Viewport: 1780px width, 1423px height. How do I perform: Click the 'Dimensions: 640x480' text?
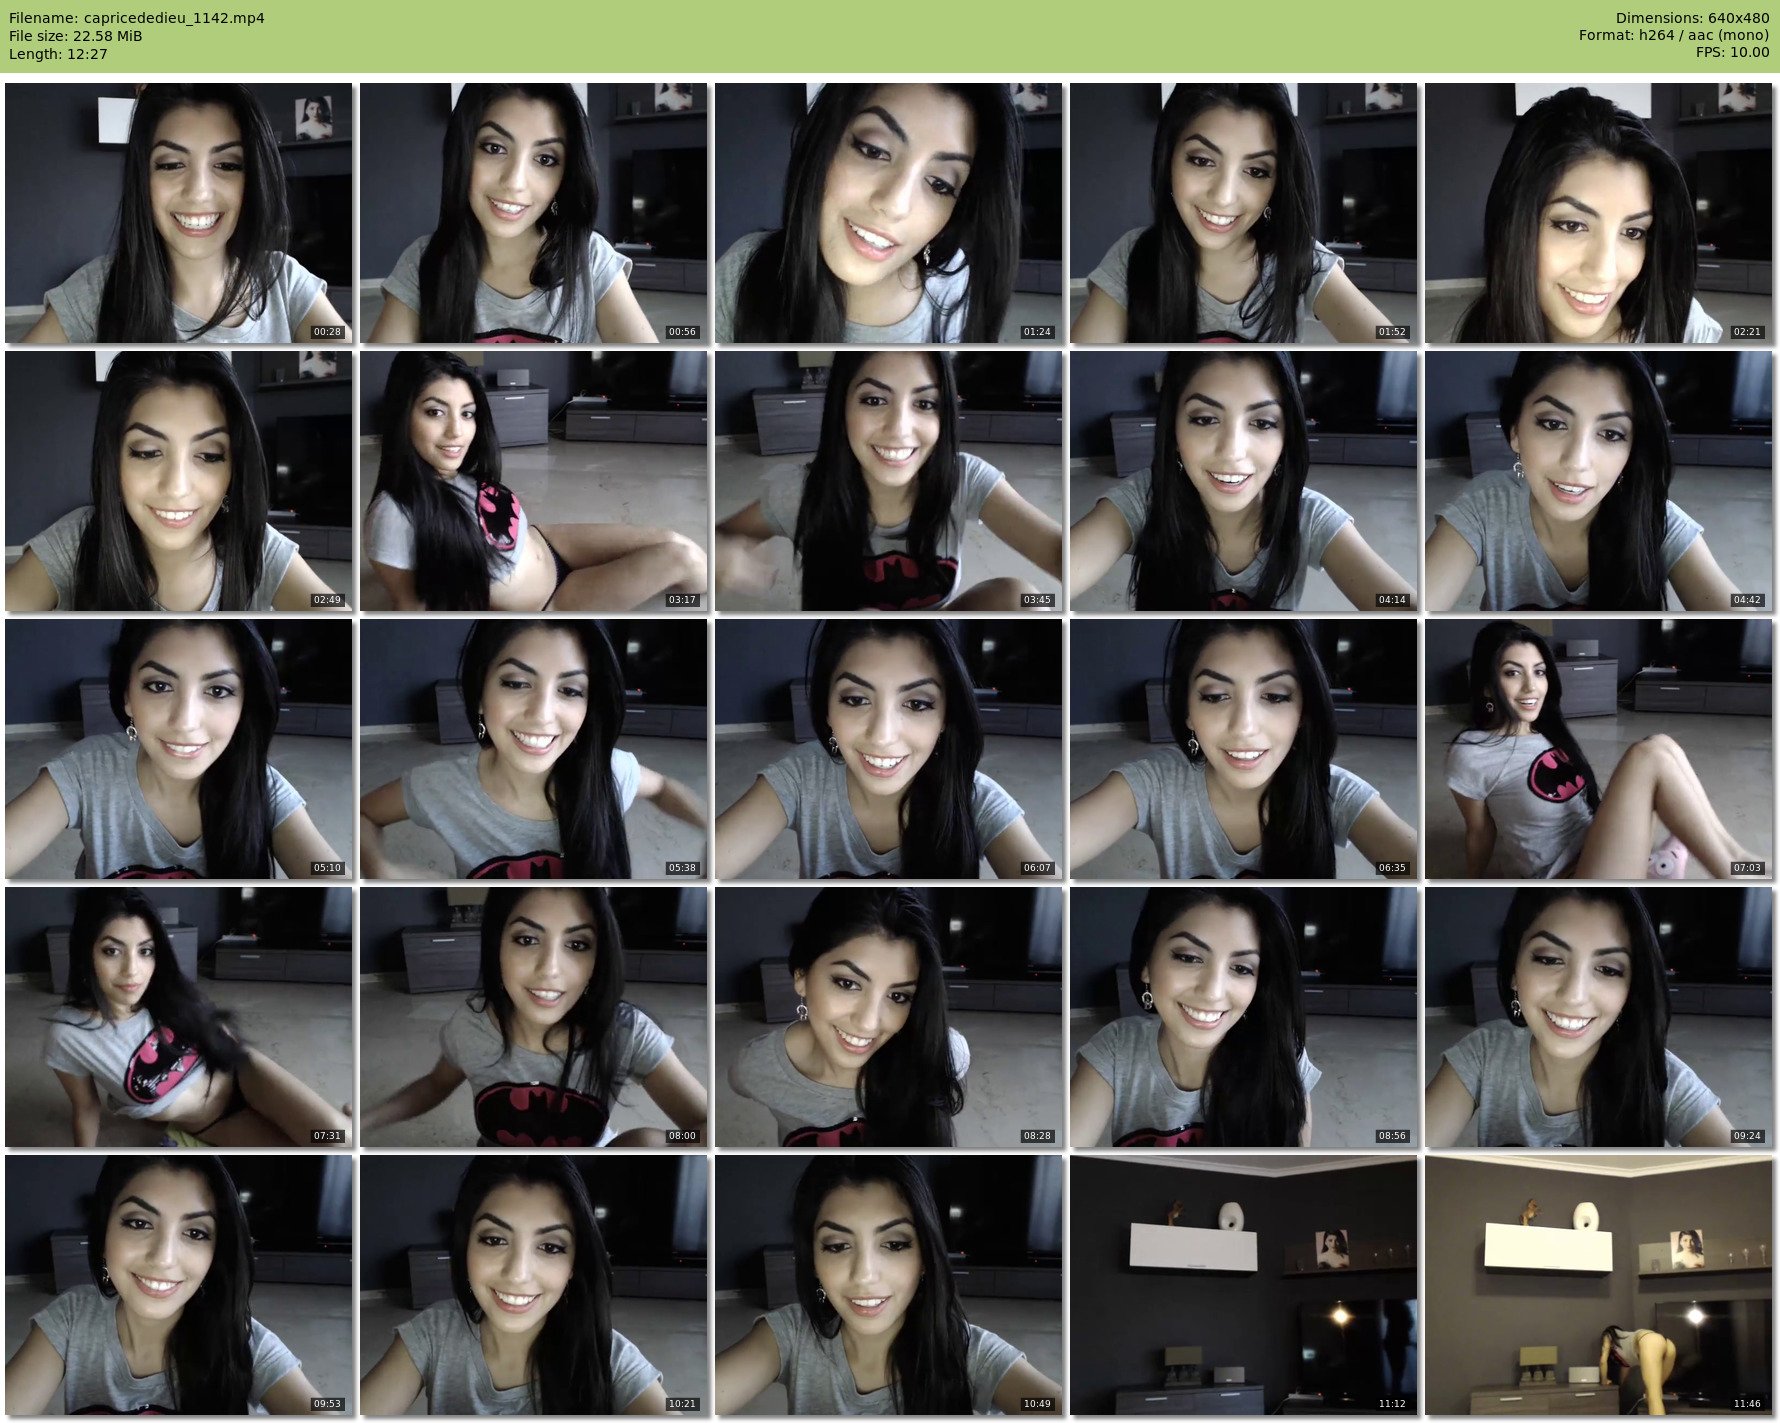(1692, 18)
